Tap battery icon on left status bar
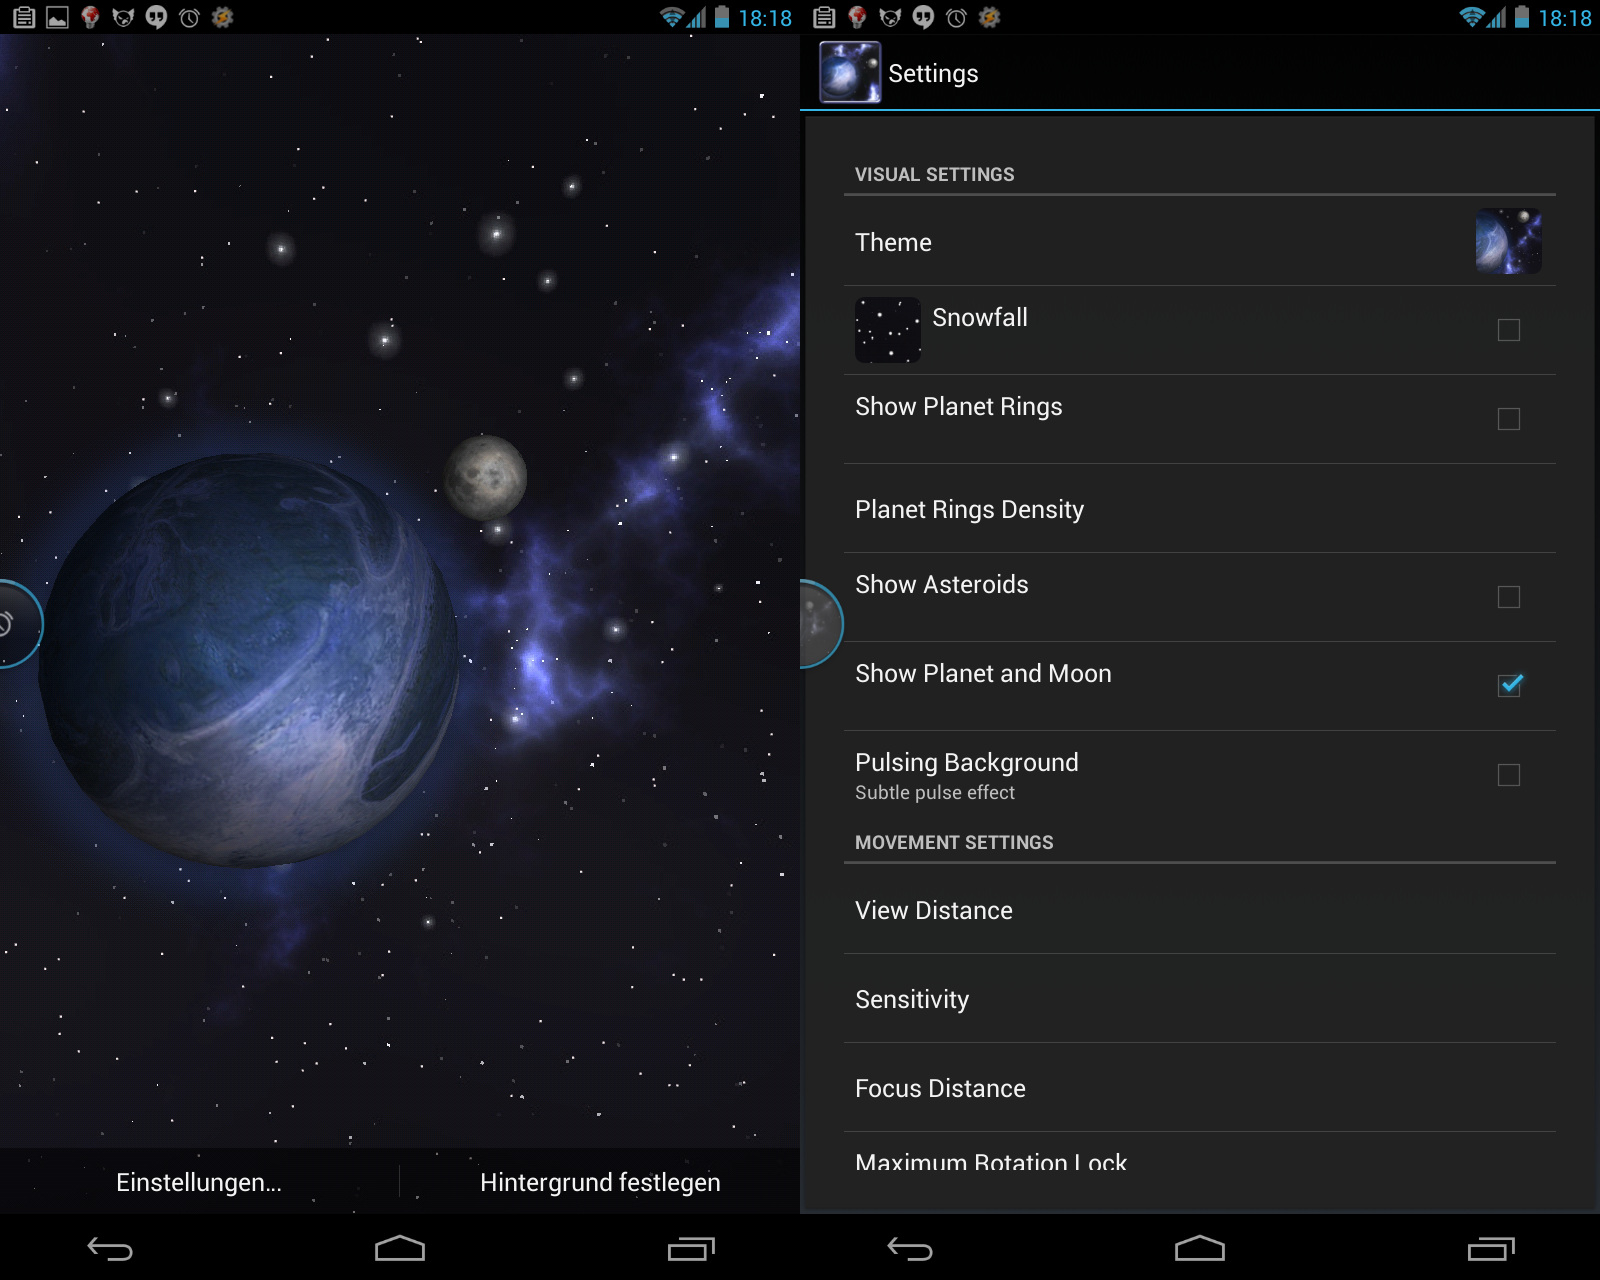 721,17
